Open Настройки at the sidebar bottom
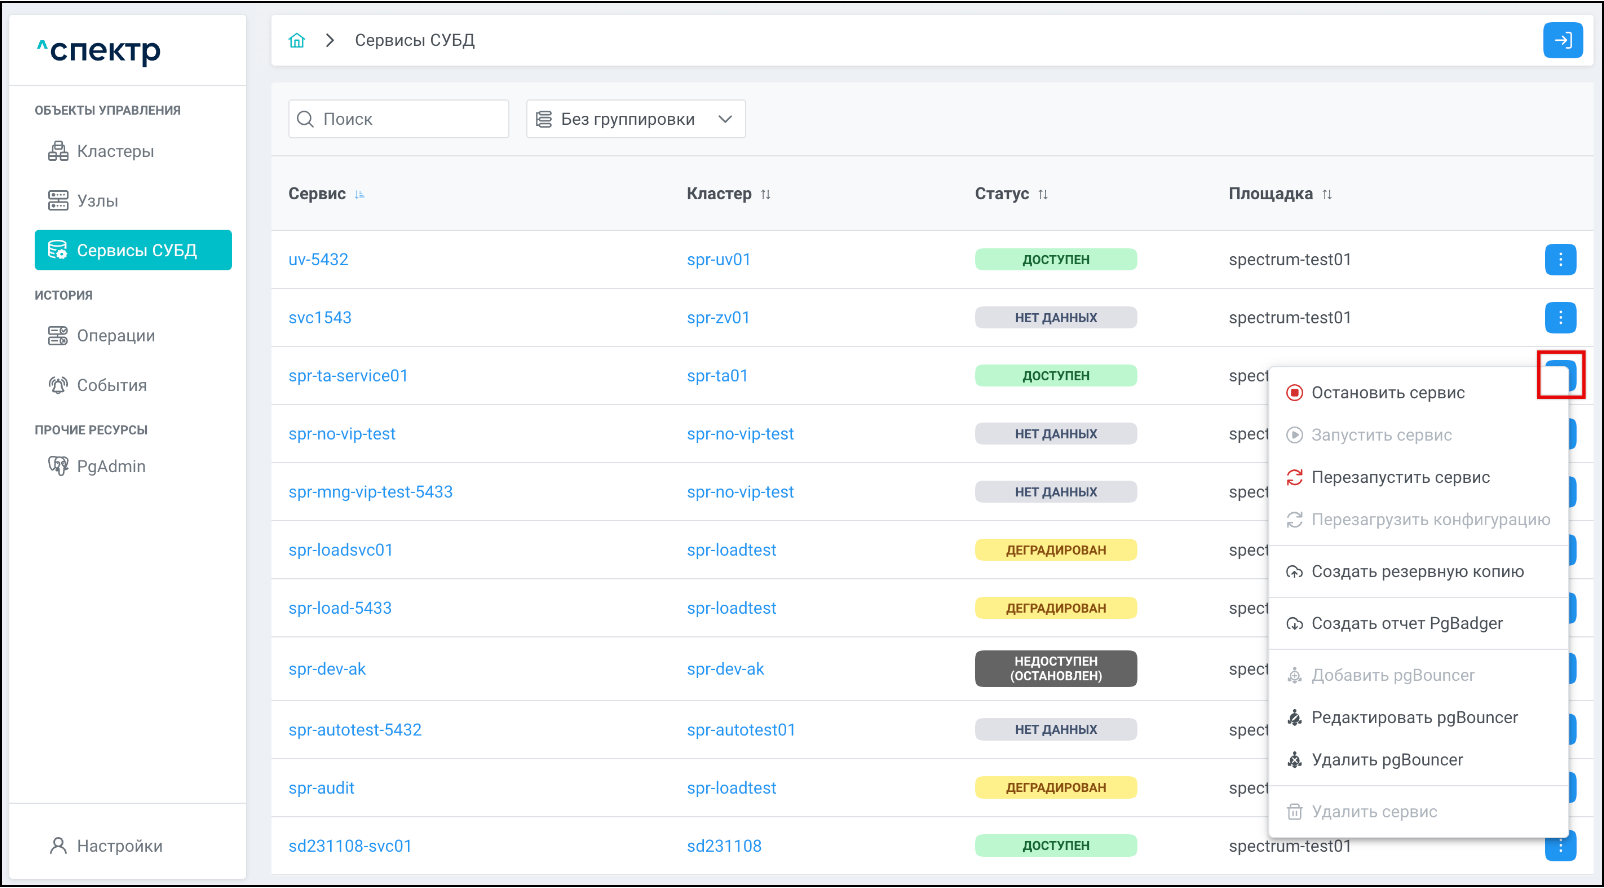Viewport: 1604px width, 888px height. point(119,846)
